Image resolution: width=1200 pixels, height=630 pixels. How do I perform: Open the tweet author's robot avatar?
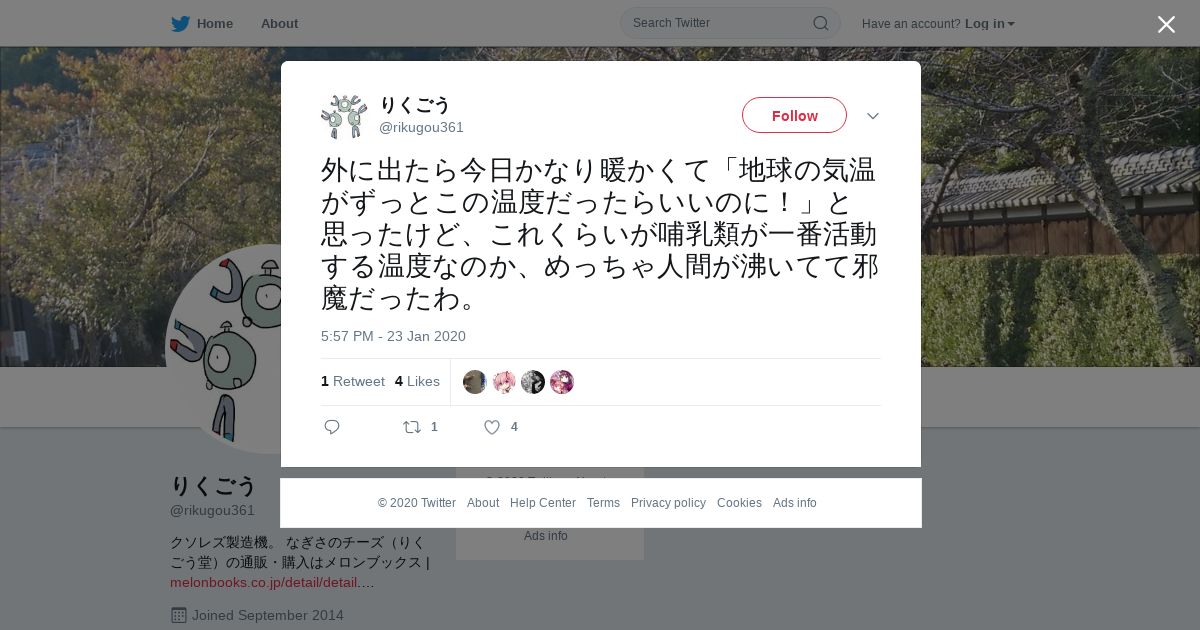coord(344,116)
